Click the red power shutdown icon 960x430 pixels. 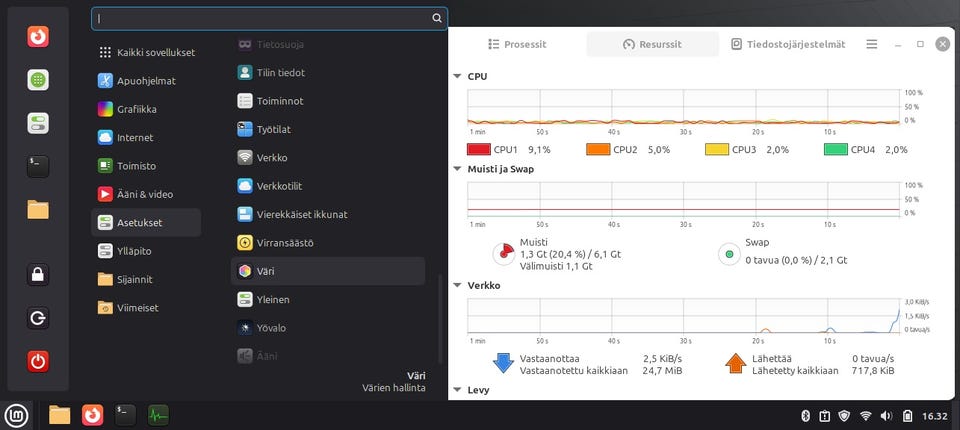pos(38,360)
